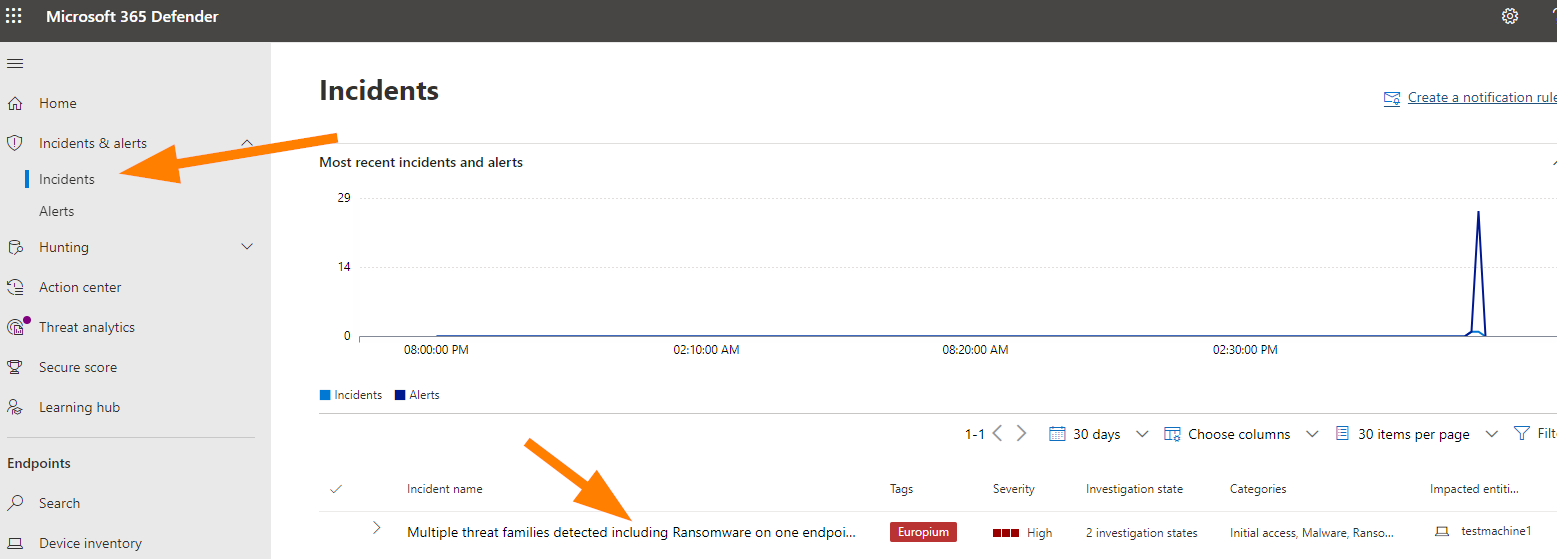Collapse the Incidents & alerts section chevron

[247, 143]
